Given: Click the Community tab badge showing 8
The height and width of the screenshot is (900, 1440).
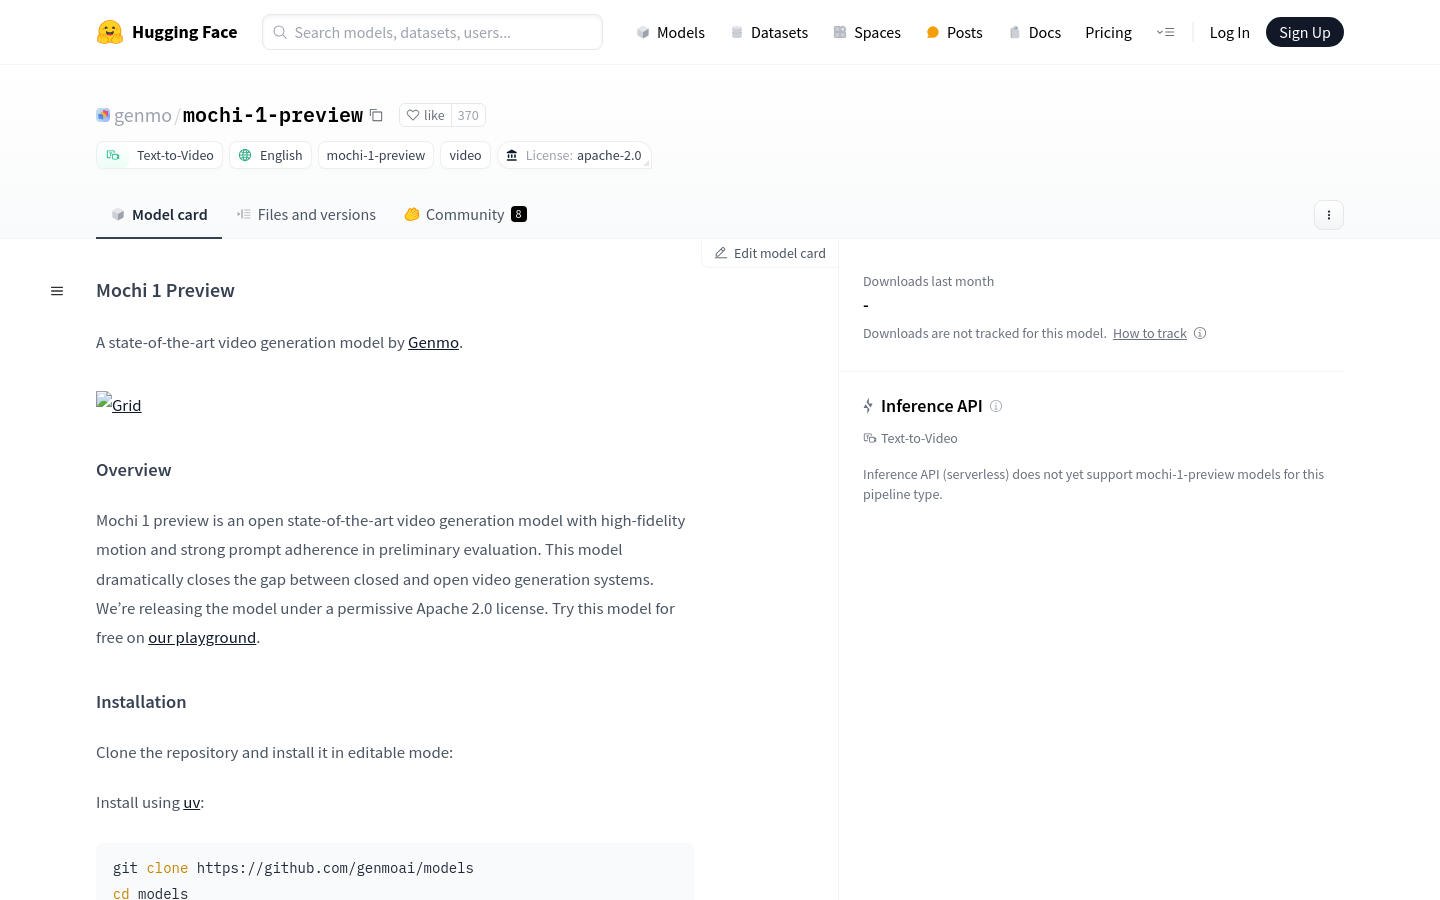Looking at the screenshot, I should pyautogui.click(x=518, y=214).
